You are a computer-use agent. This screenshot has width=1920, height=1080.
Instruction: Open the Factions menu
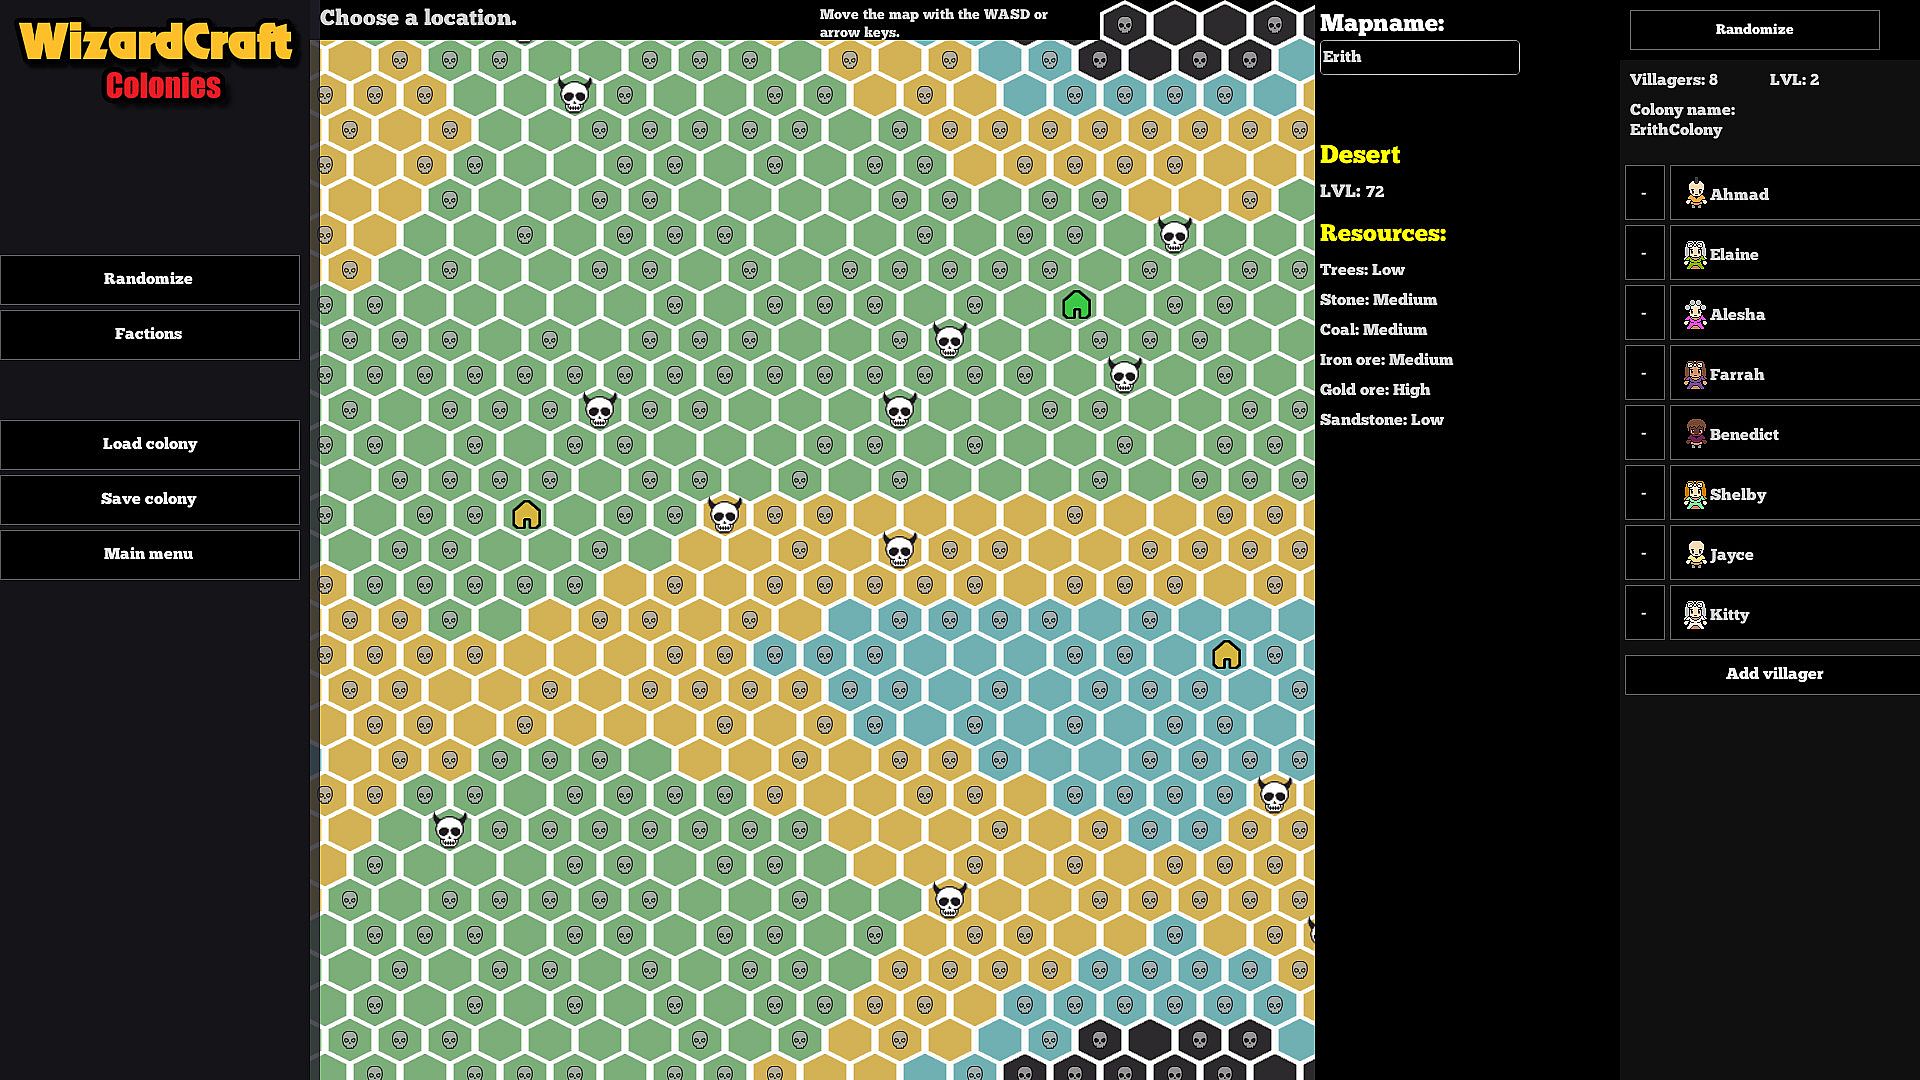[149, 334]
